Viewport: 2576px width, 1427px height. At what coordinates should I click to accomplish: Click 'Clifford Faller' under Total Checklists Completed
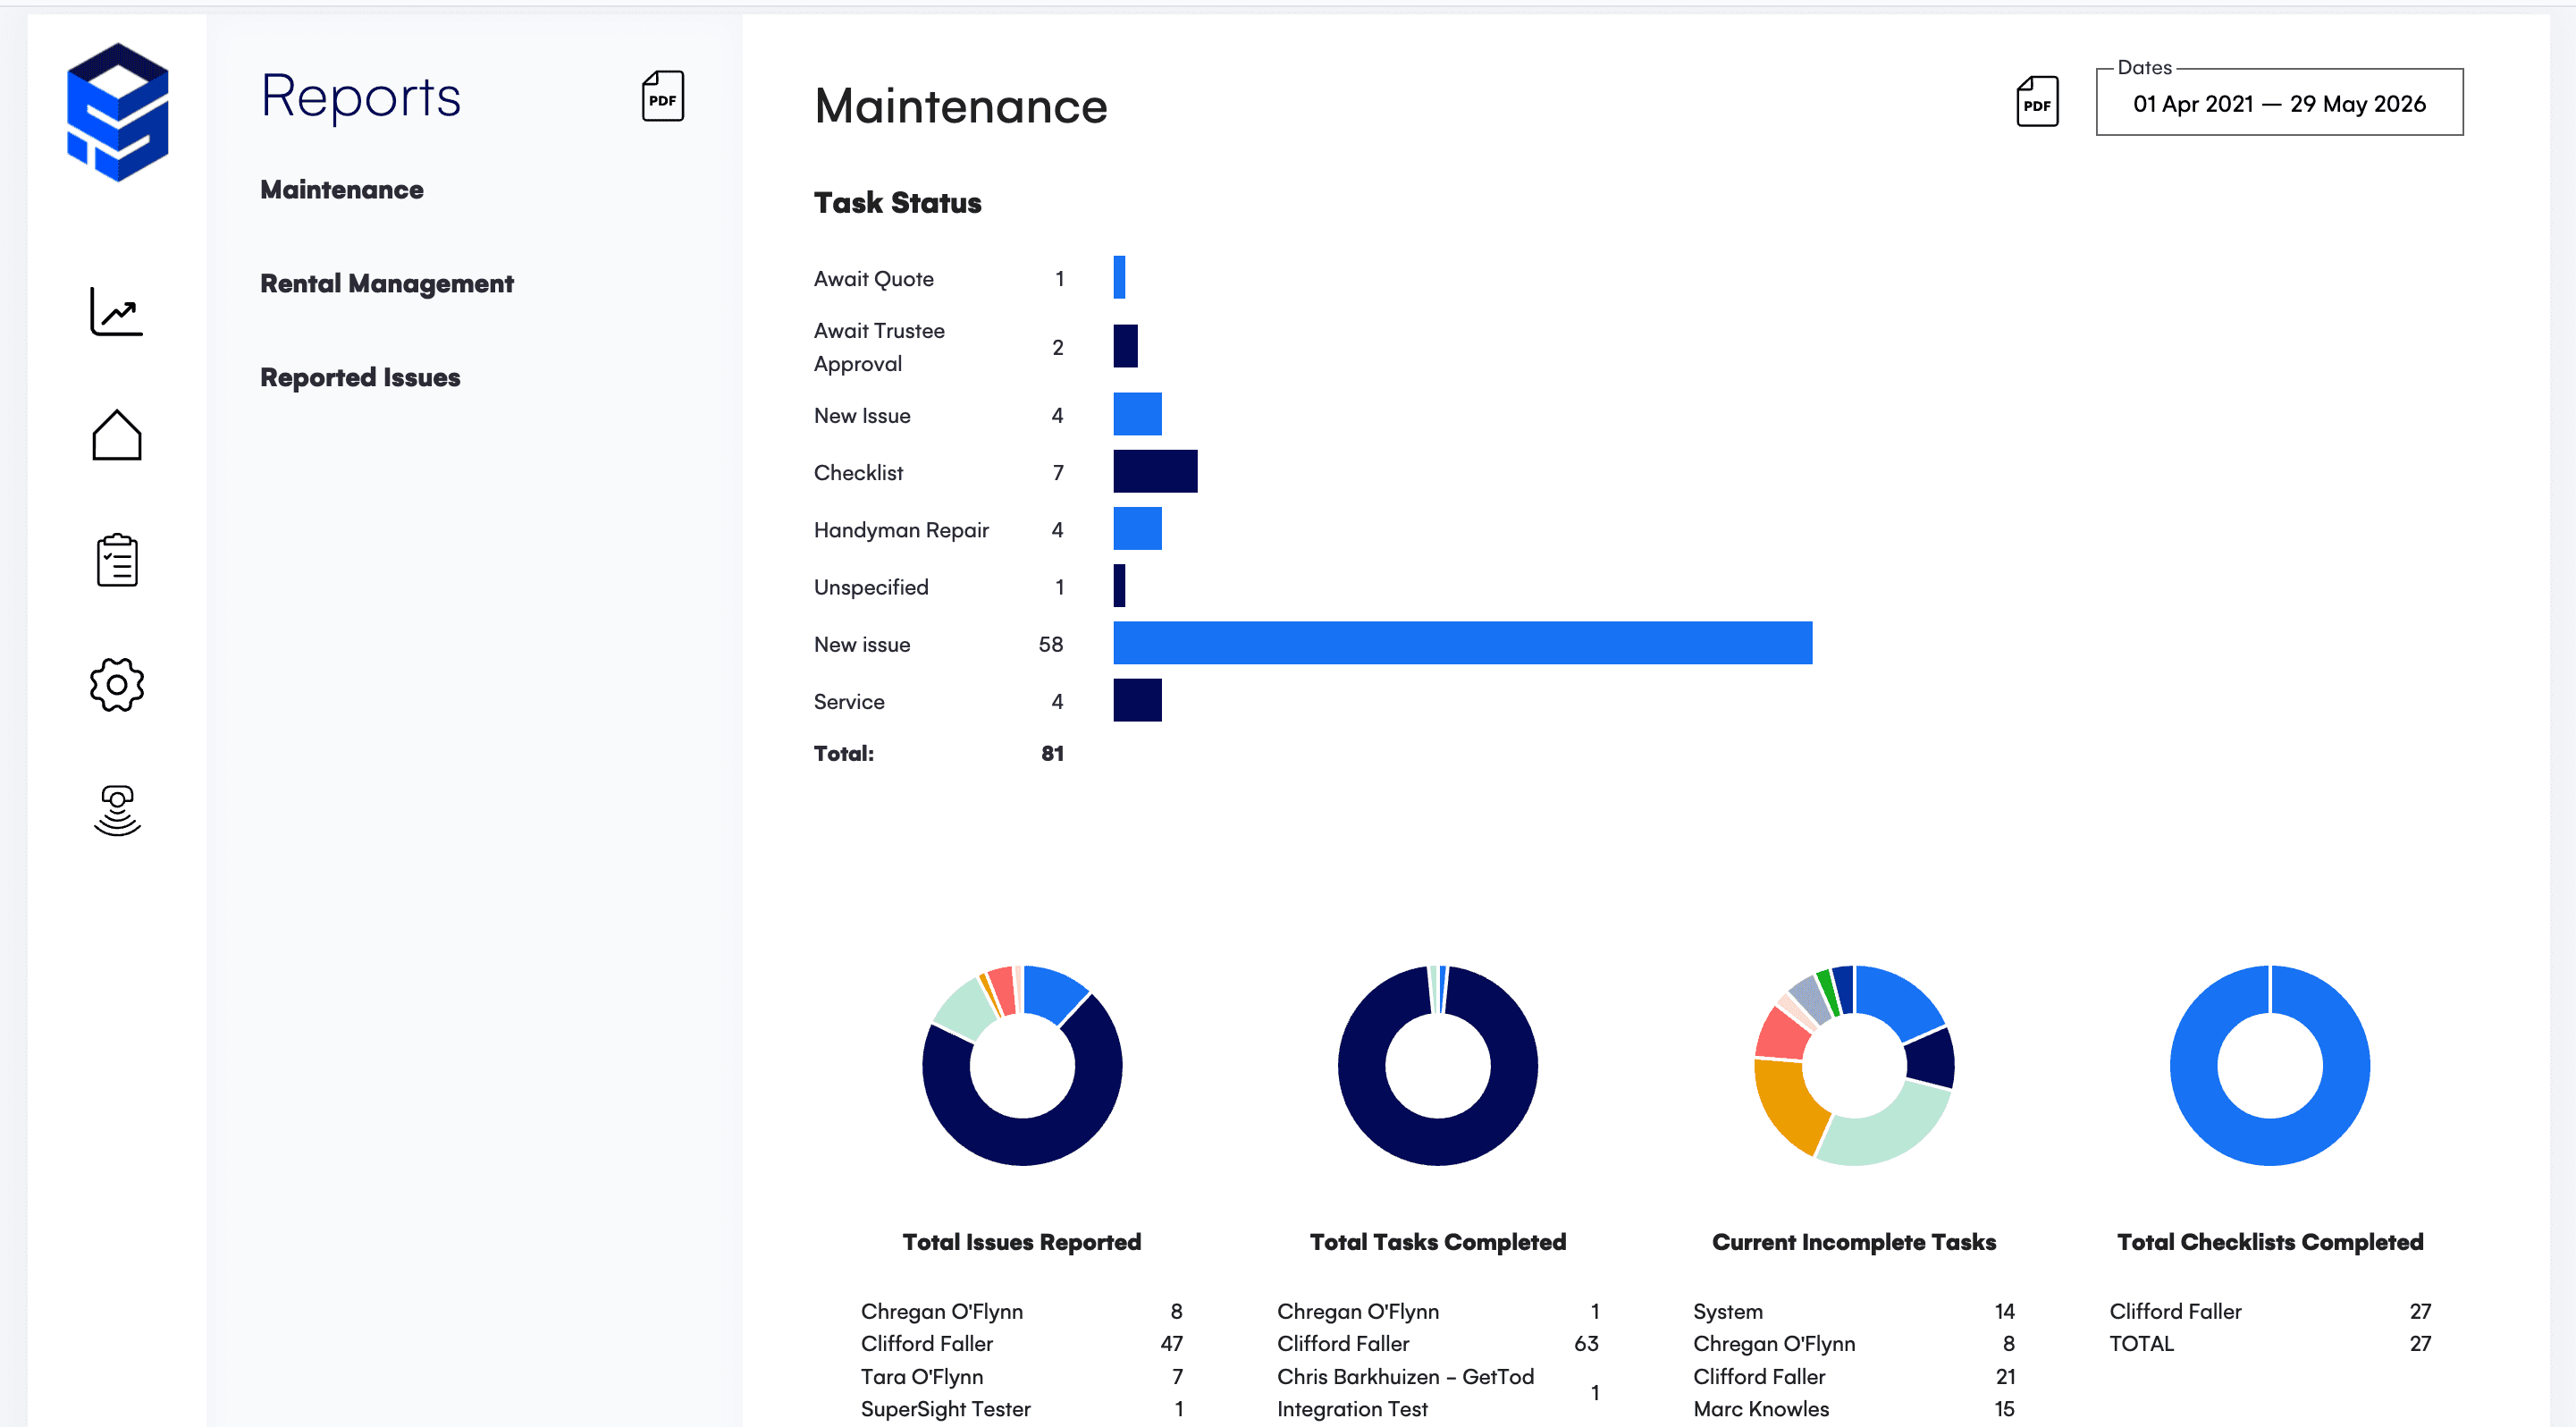pyautogui.click(x=2175, y=1312)
